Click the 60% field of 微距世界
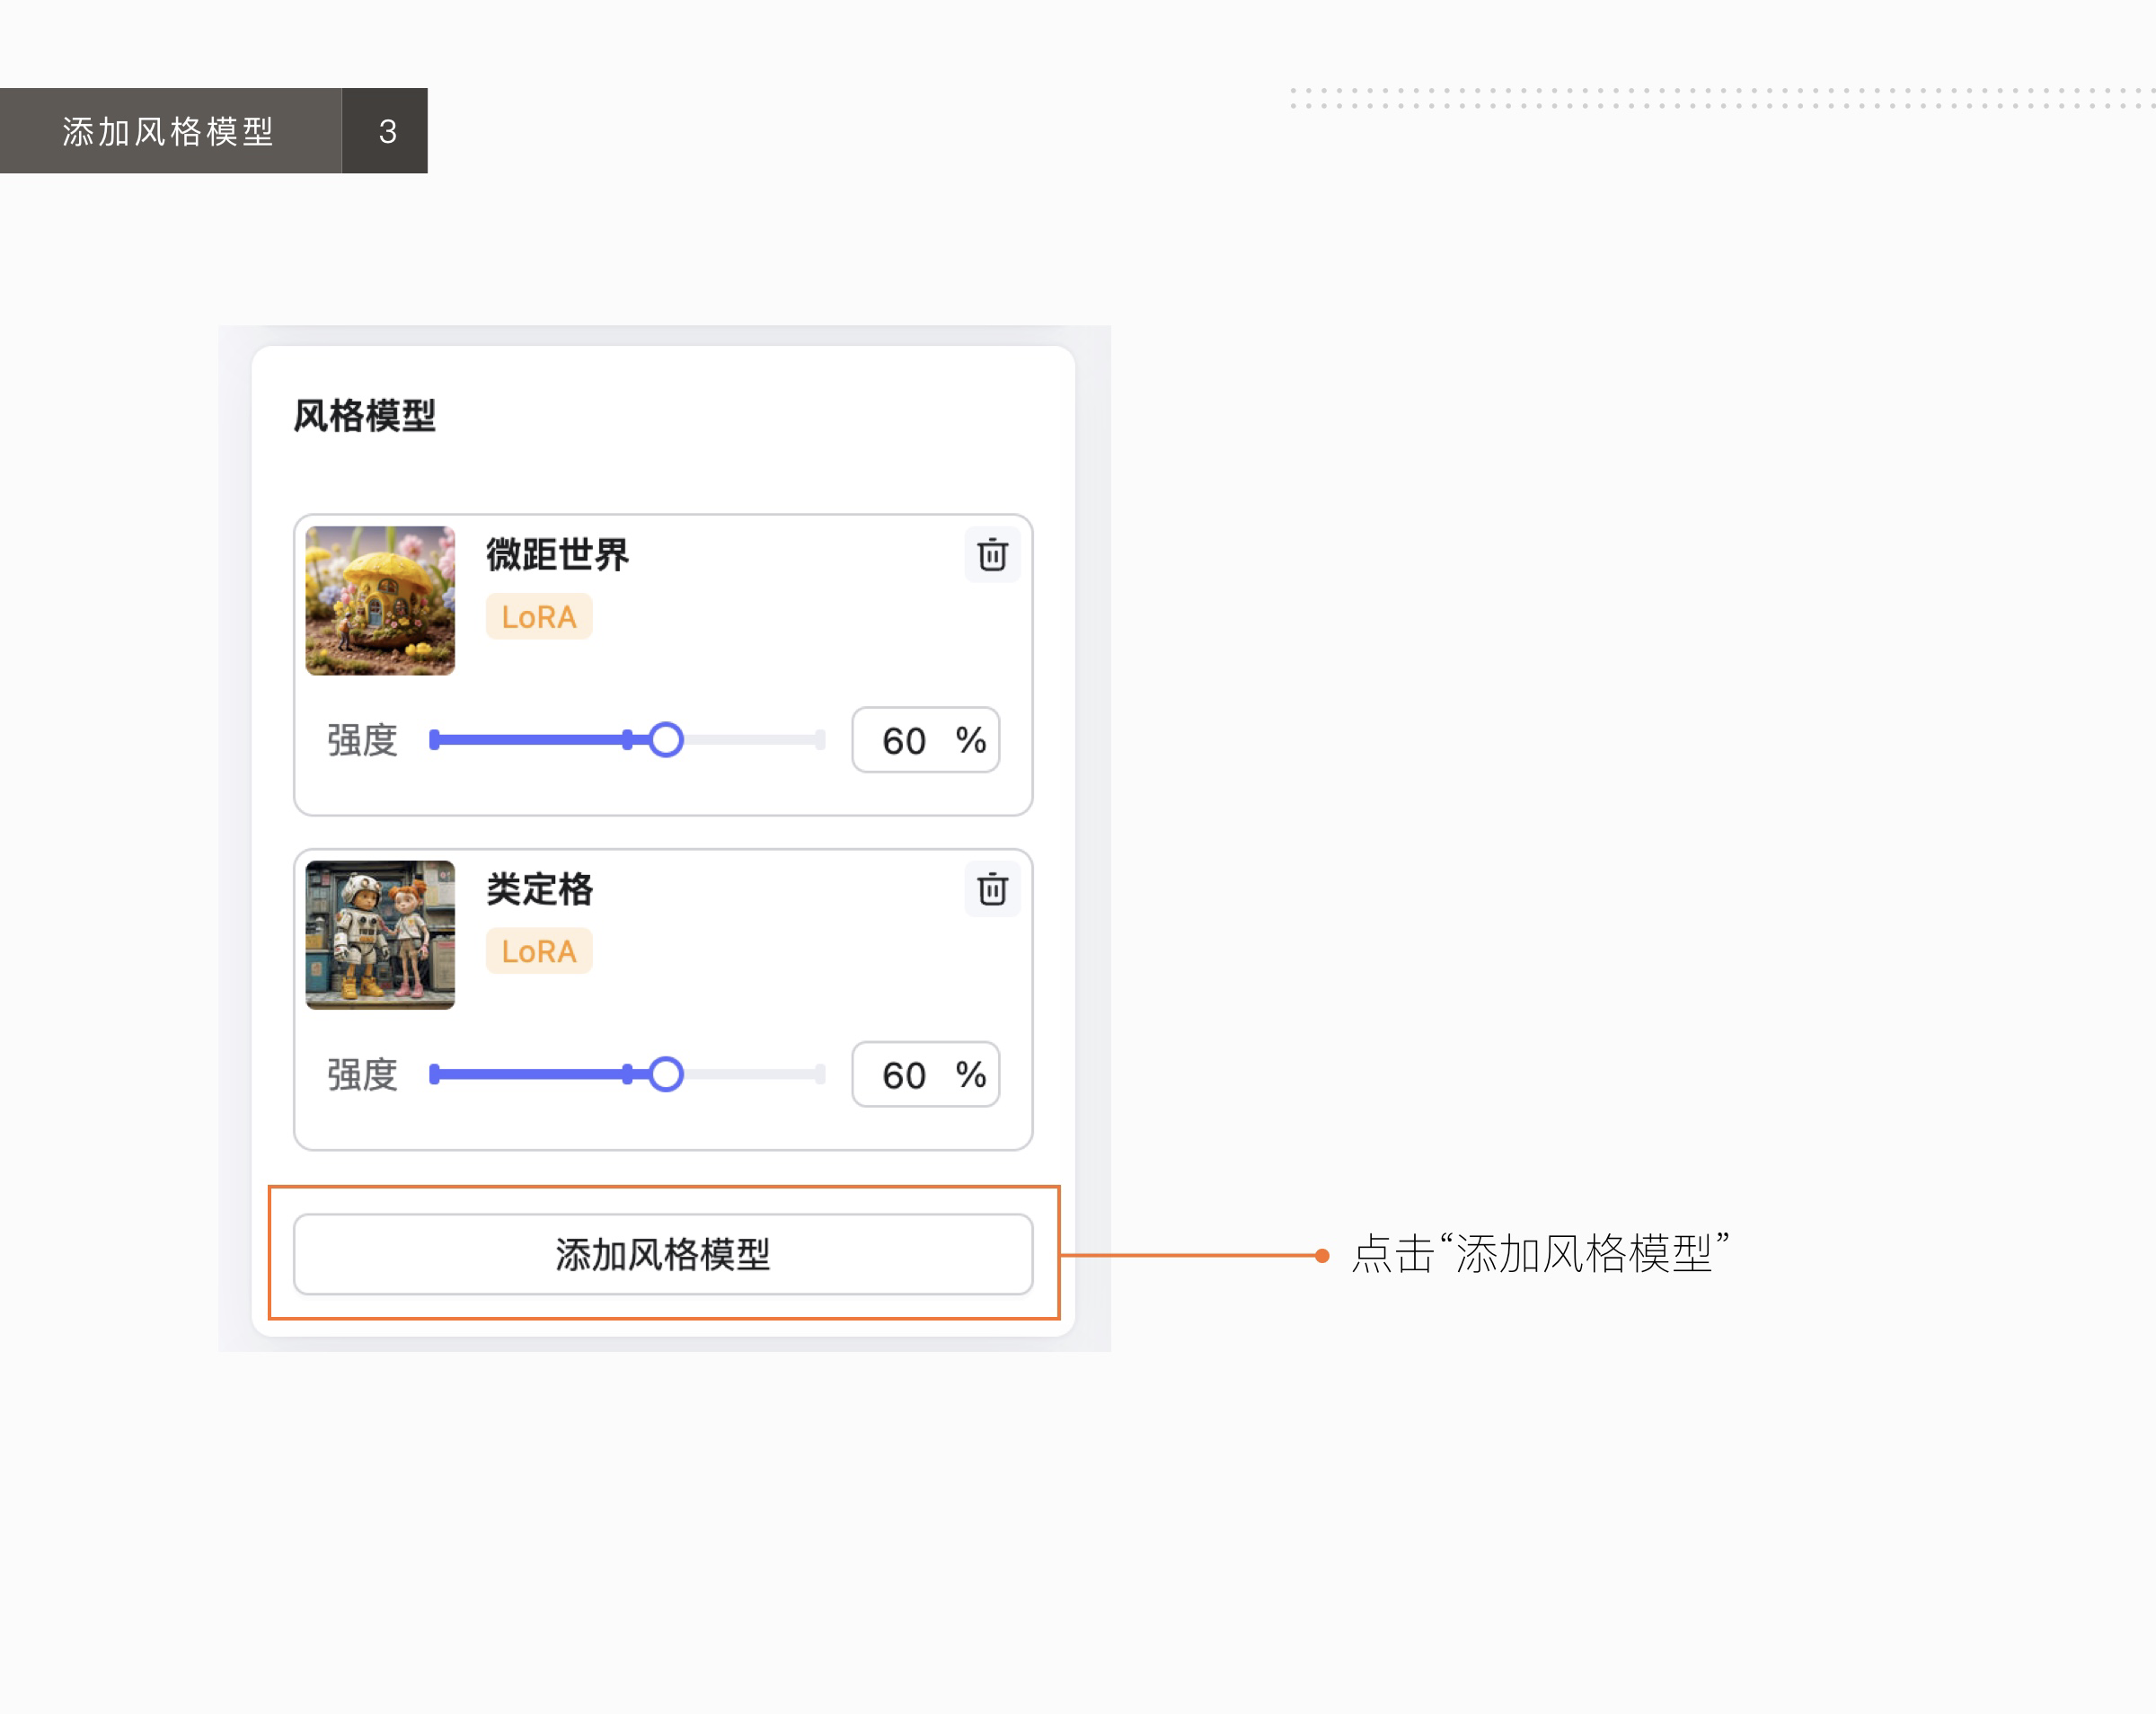The width and height of the screenshot is (2156, 1714). [924, 740]
